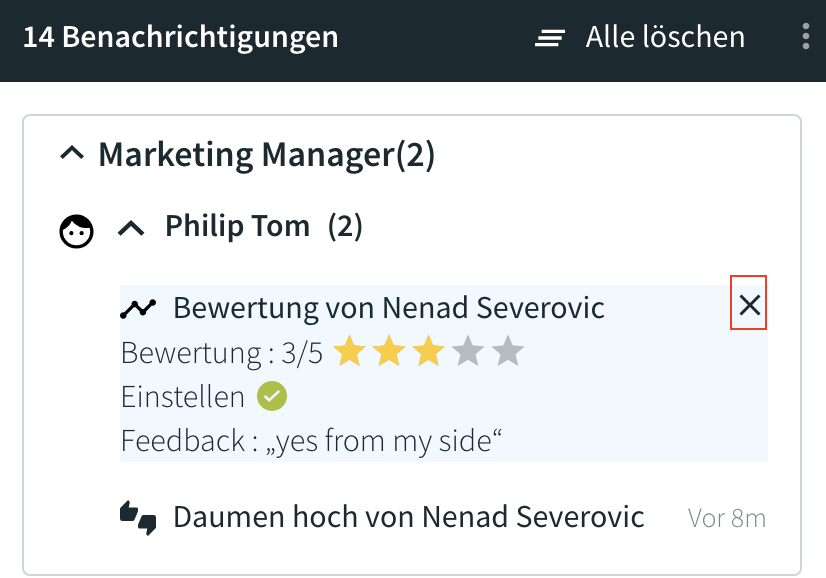
Task: Click the Feedback "yes from my side" text
Action: (311, 440)
